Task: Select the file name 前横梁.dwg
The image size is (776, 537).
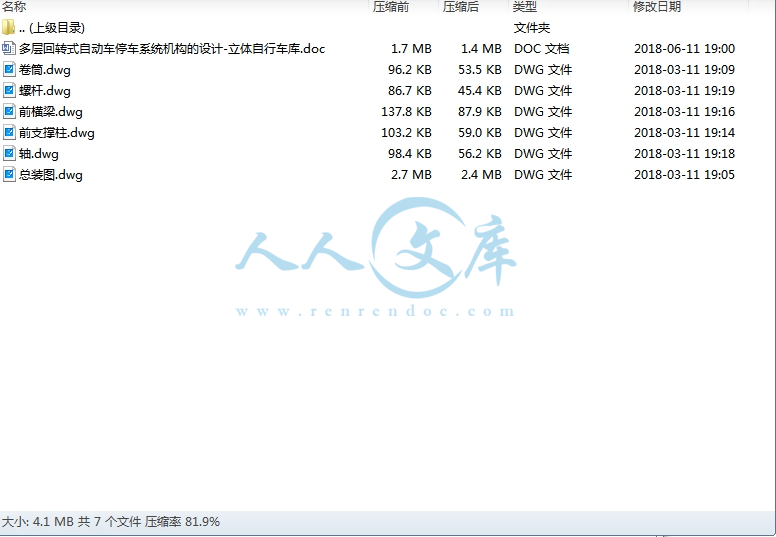Action: pyautogui.click(x=50, y=112)
